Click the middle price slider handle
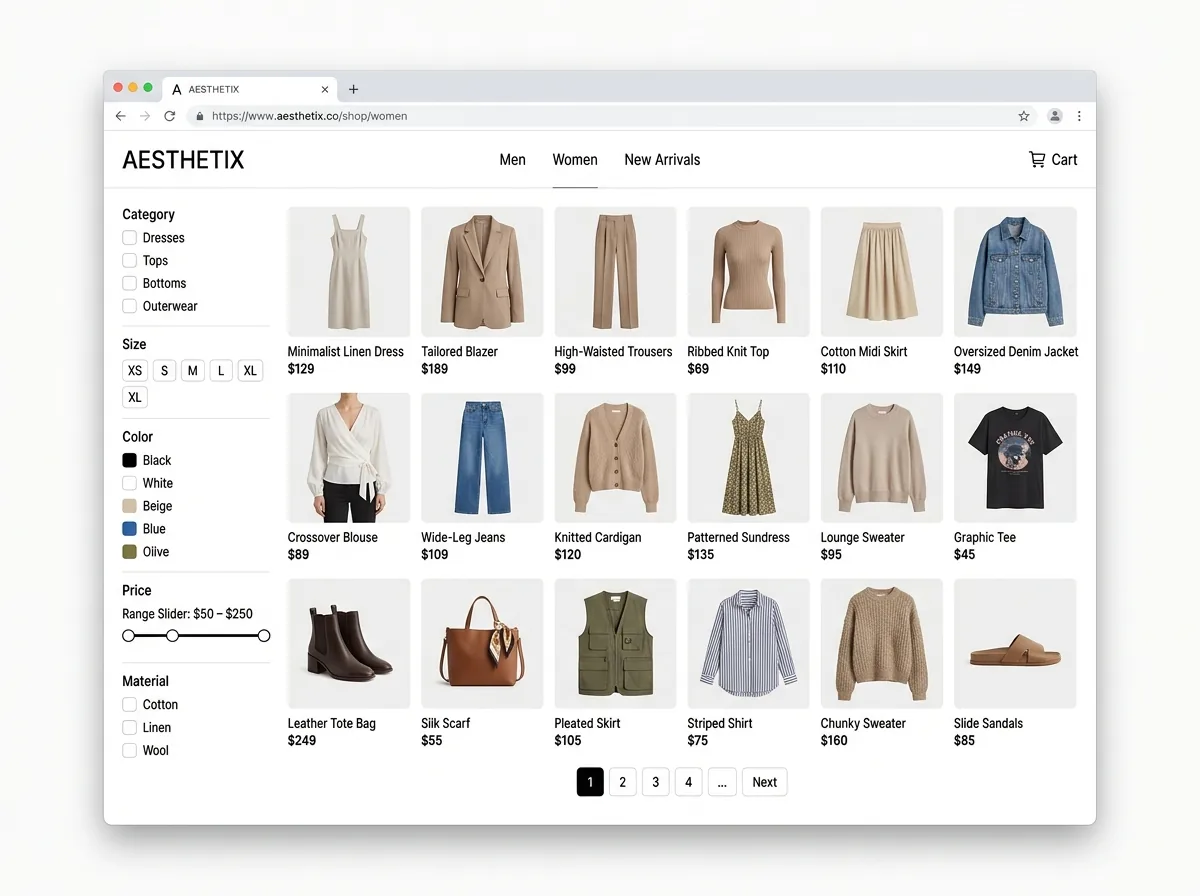 click(x=172, y=635)
